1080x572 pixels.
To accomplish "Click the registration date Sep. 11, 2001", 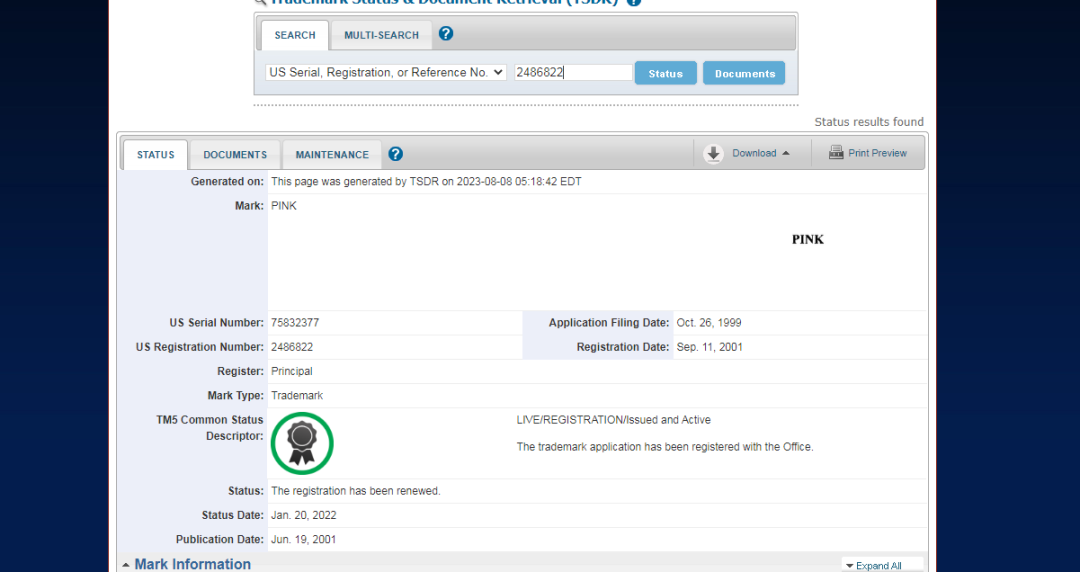I will (709, 347).
